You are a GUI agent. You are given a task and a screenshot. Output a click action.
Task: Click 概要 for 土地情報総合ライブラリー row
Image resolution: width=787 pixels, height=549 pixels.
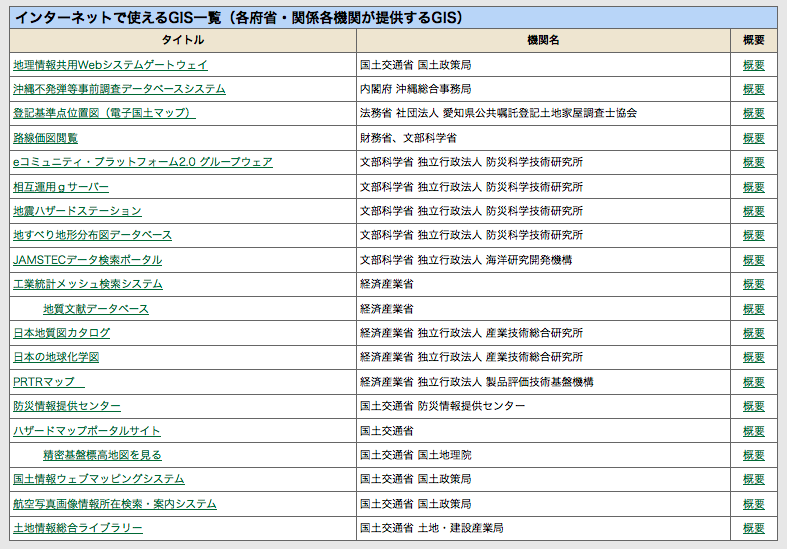pyautogui.click(x=754, y=528)
